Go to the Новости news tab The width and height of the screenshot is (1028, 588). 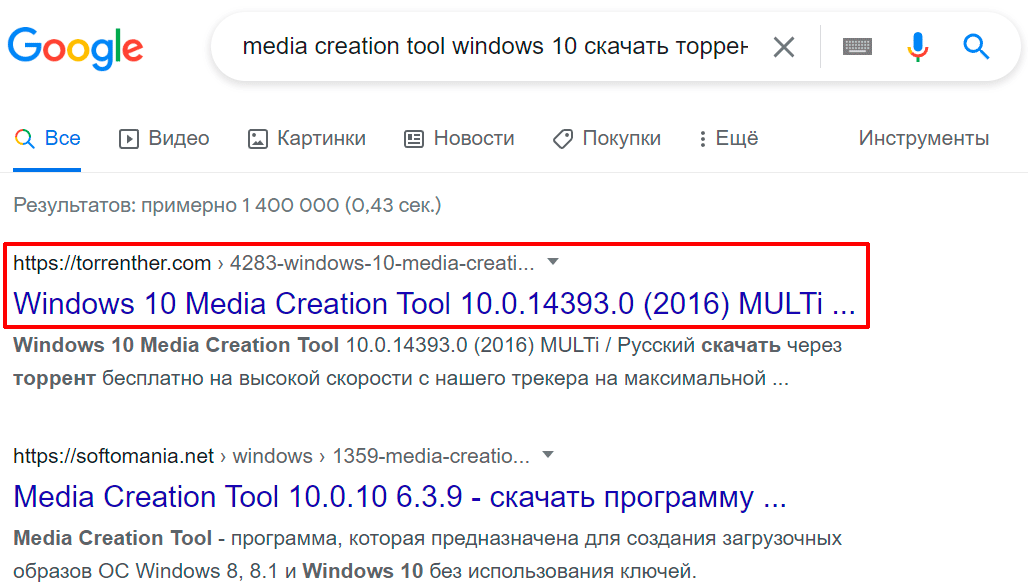tap(459, 139)
